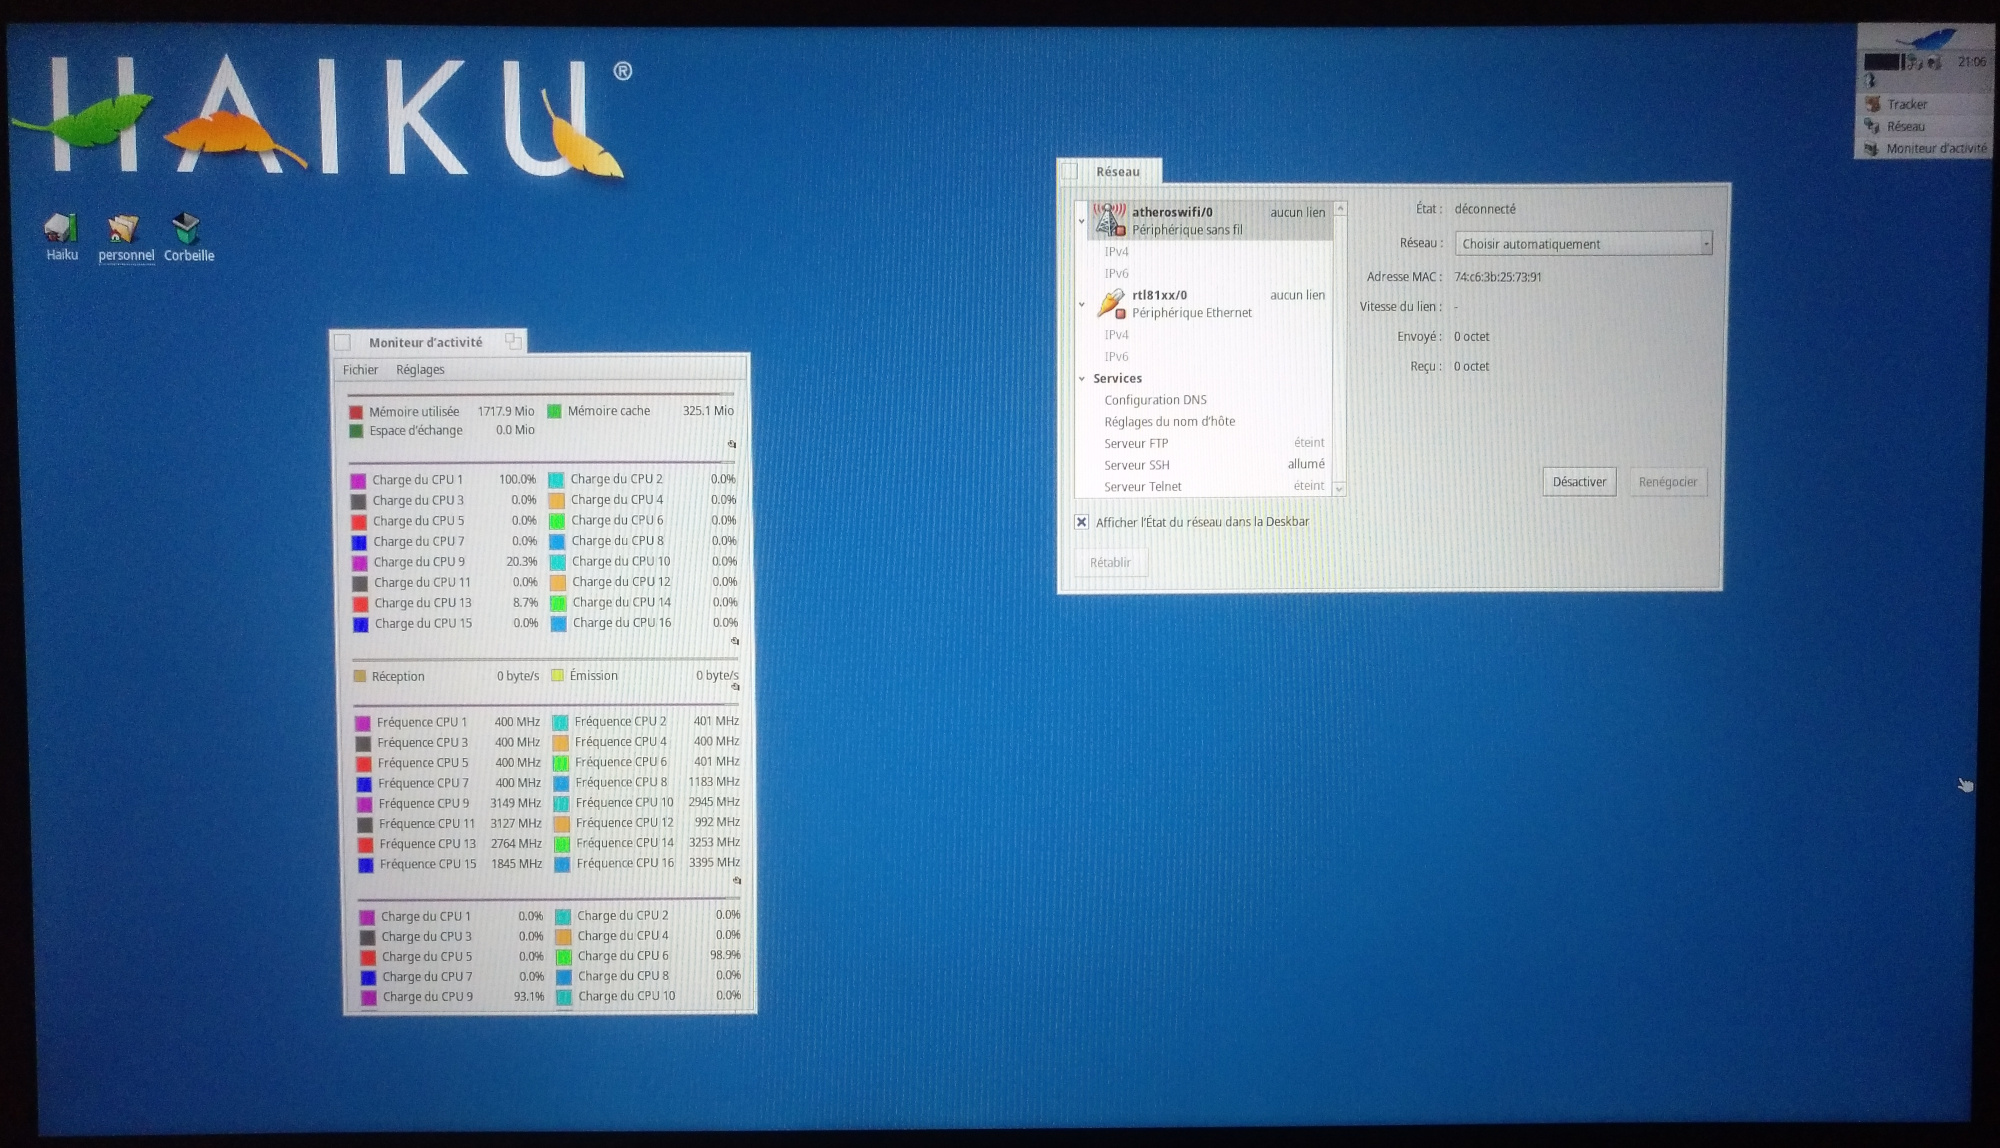
Task: Select the atheroswifi/0 wireless device icon
Action: tap(1108, 220)
